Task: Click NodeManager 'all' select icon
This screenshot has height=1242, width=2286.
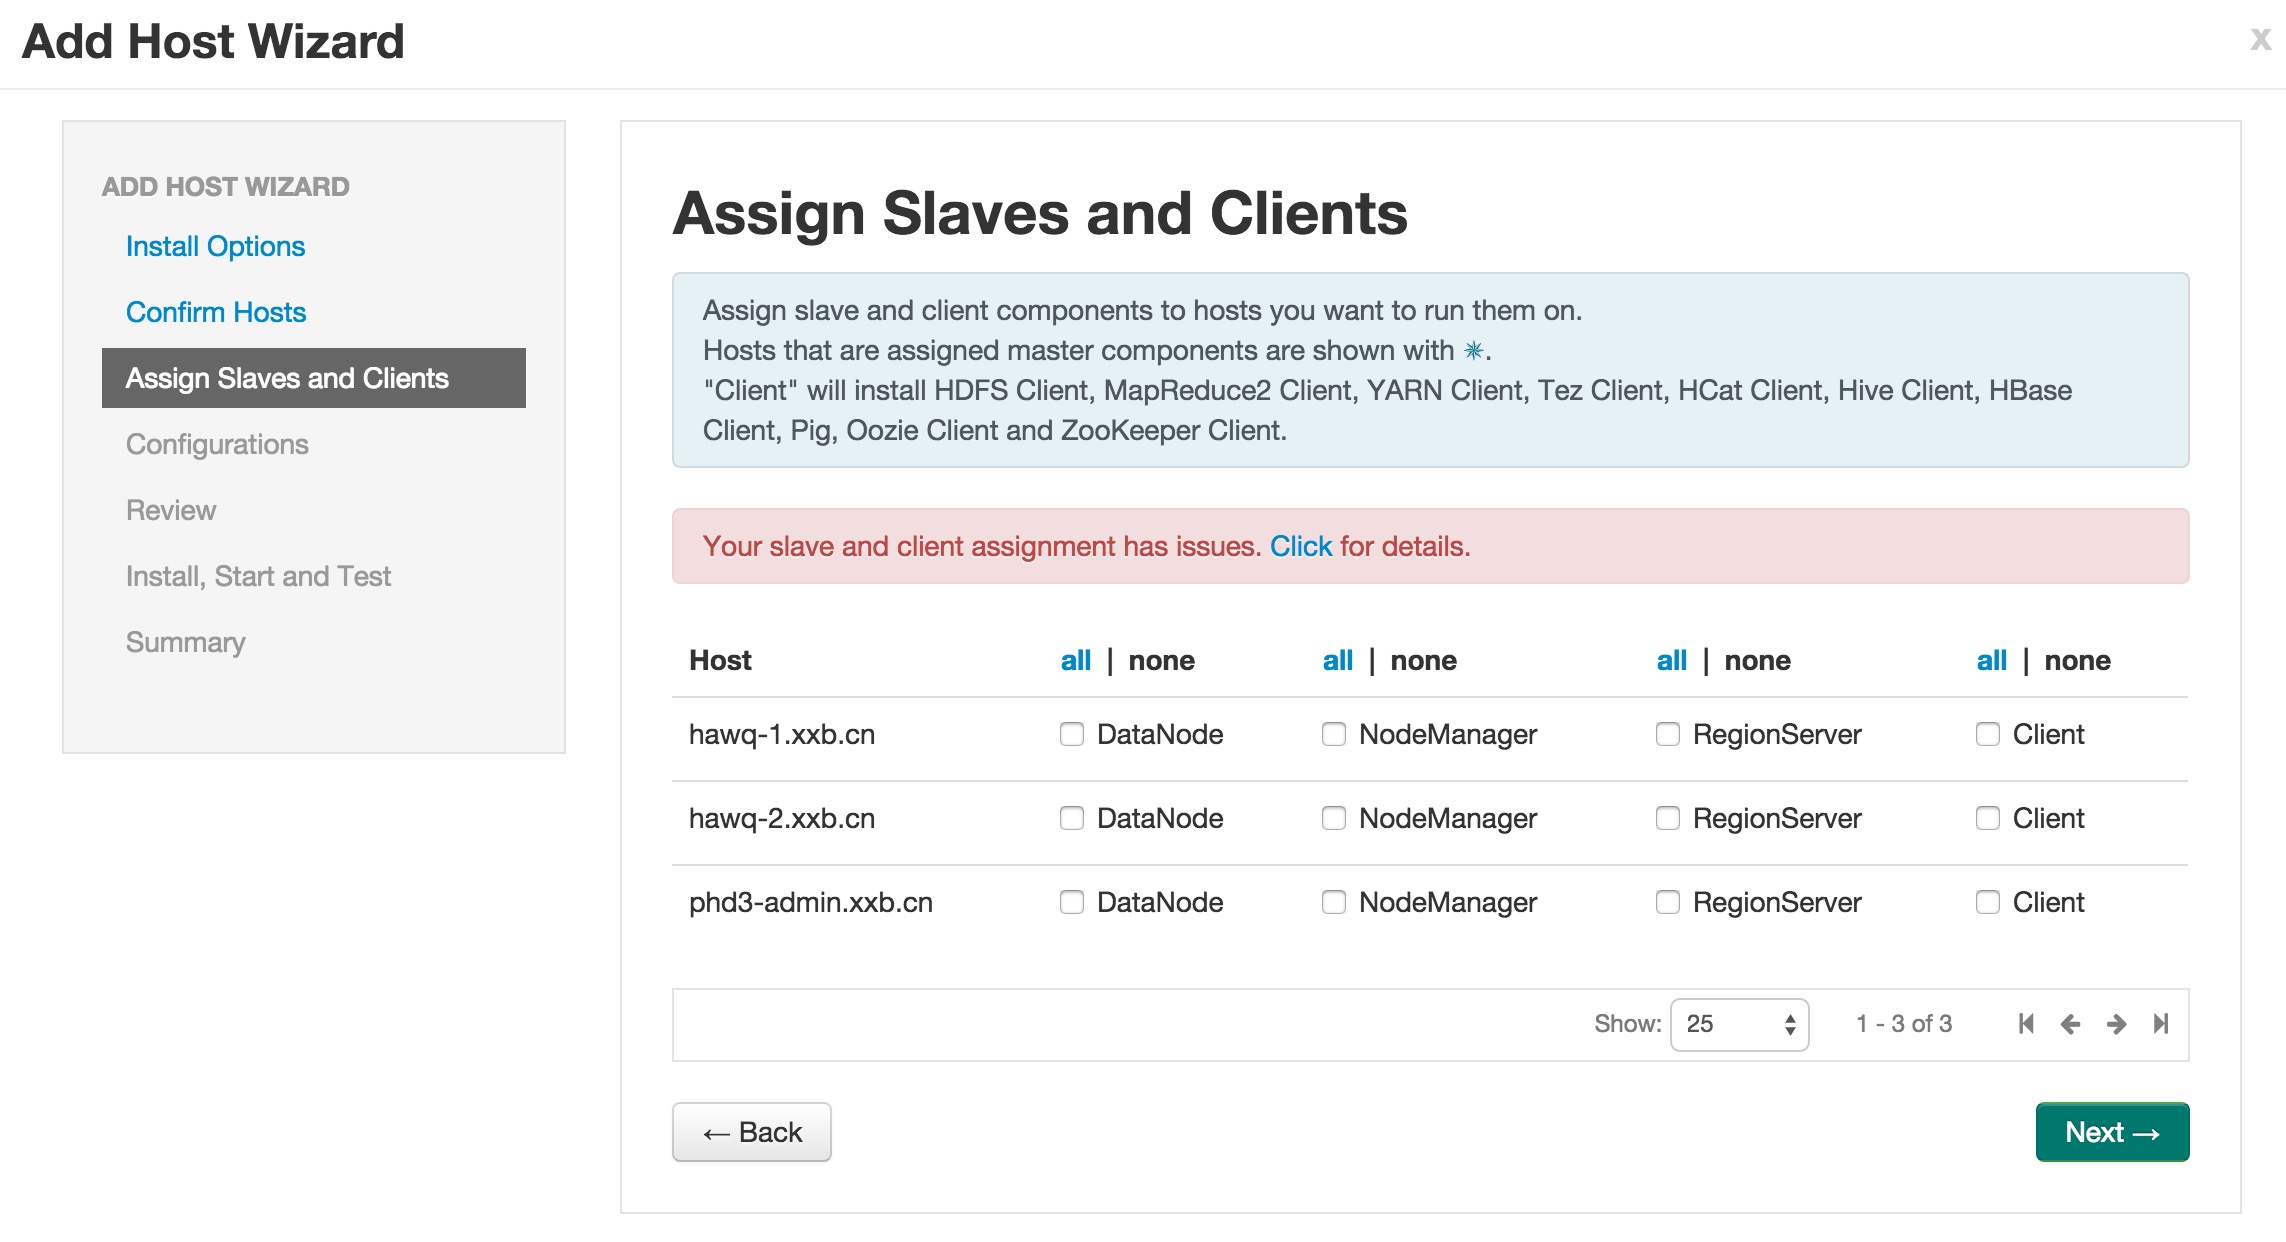Action: pos(1335,661)
